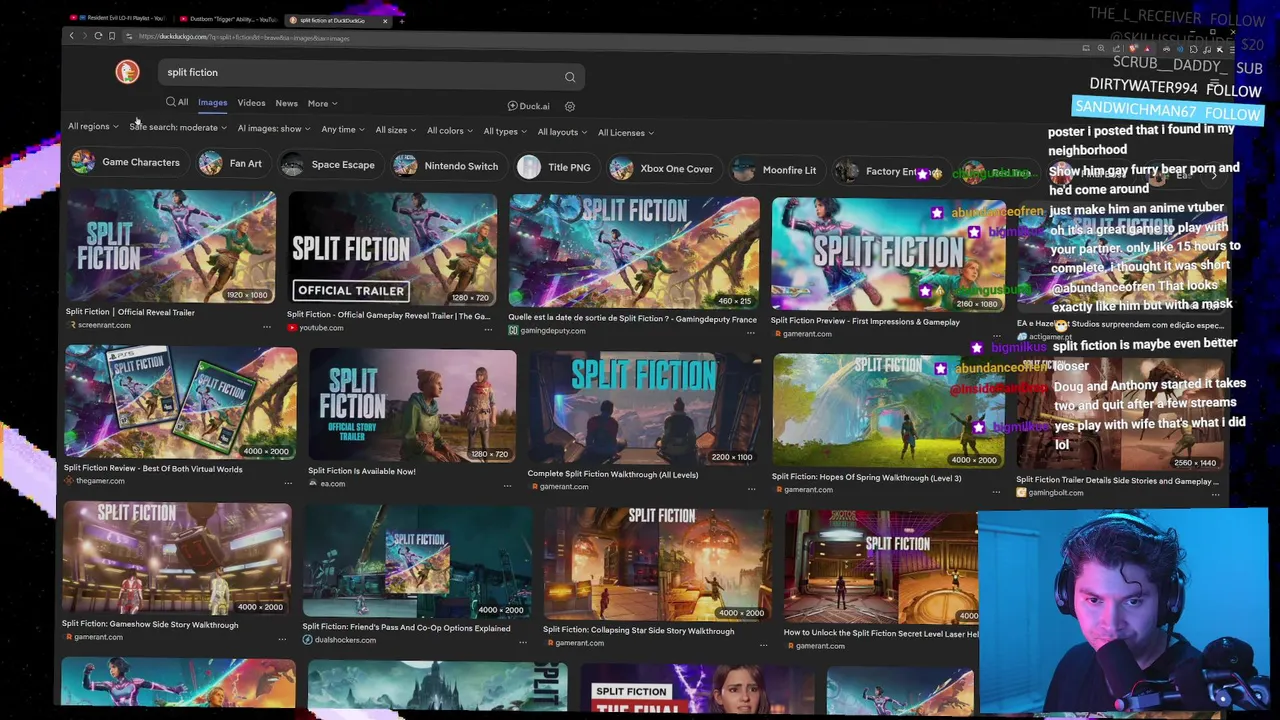Expand the More search menu

(322, 104)
